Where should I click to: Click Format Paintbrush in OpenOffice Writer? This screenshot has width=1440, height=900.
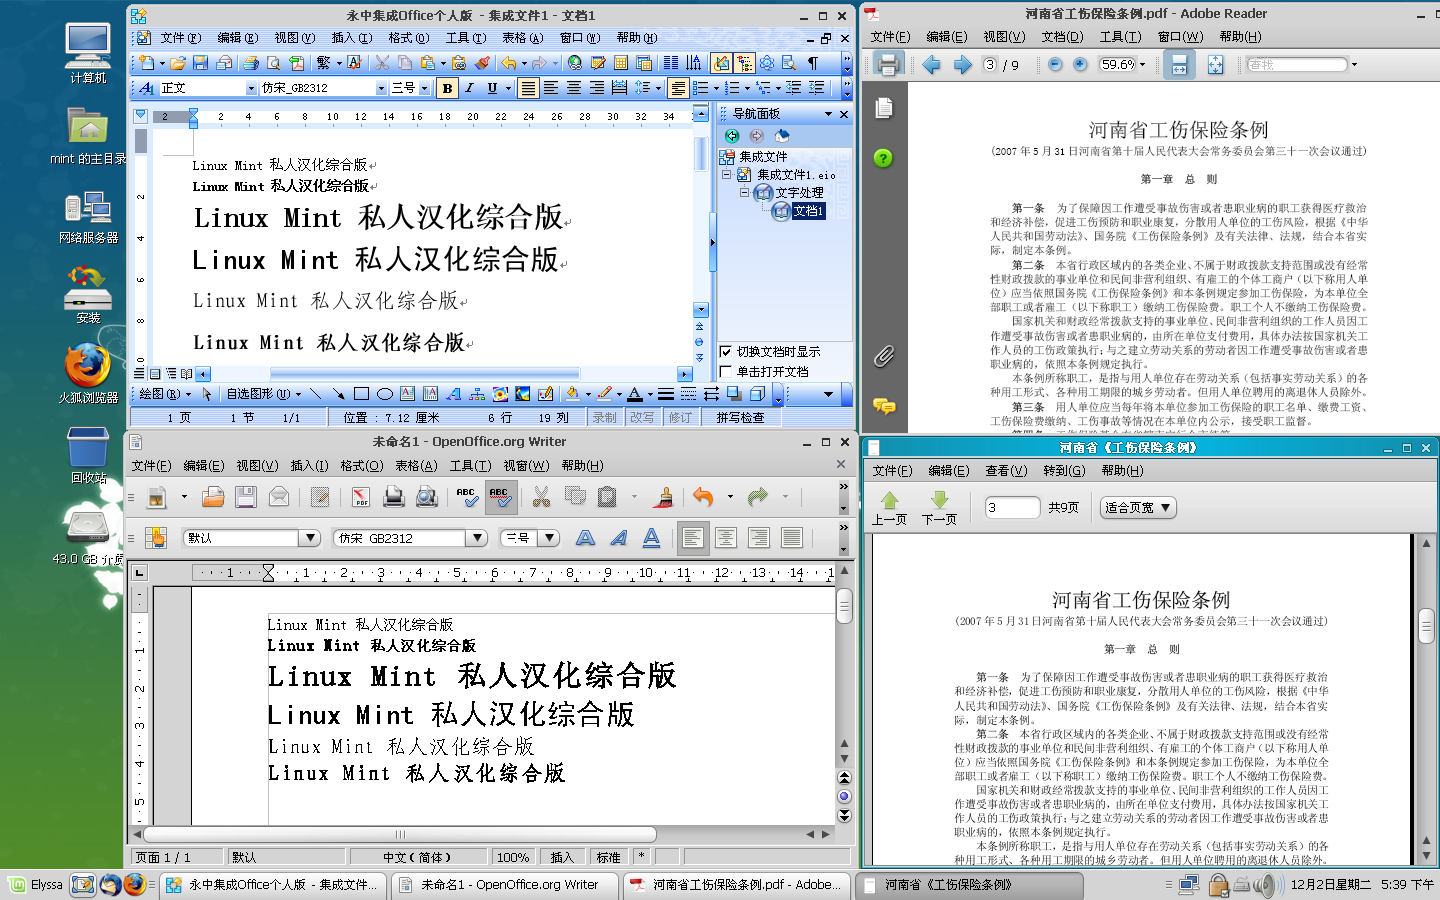coord(664,497)
